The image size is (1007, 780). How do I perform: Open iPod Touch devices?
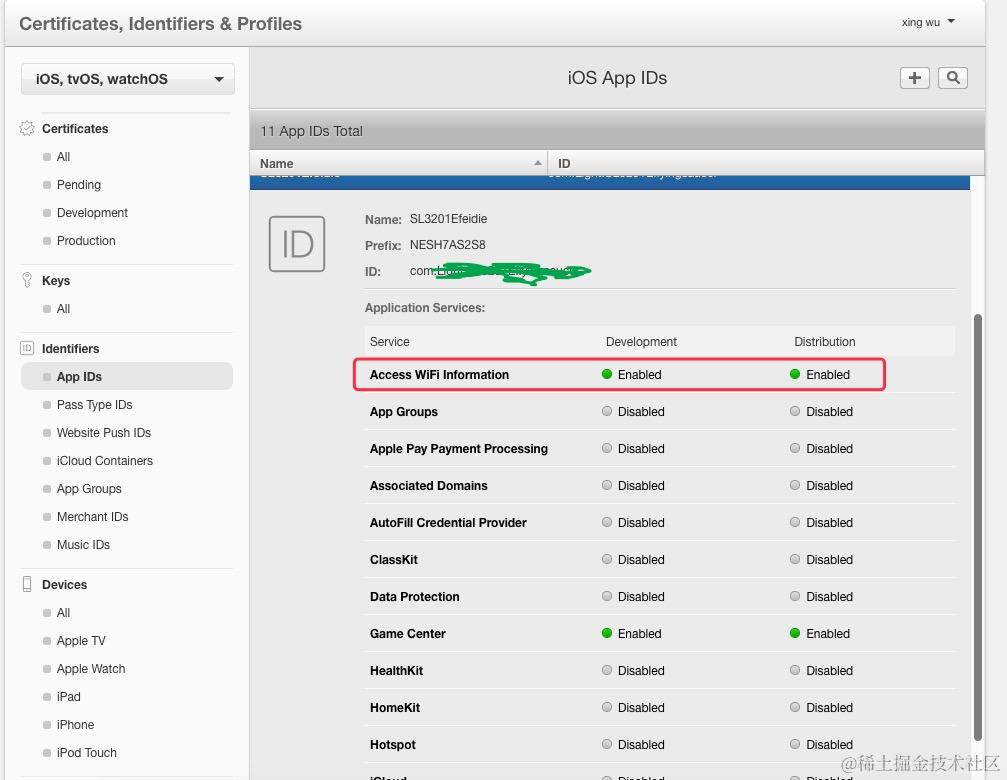click(x=87, y=752)
